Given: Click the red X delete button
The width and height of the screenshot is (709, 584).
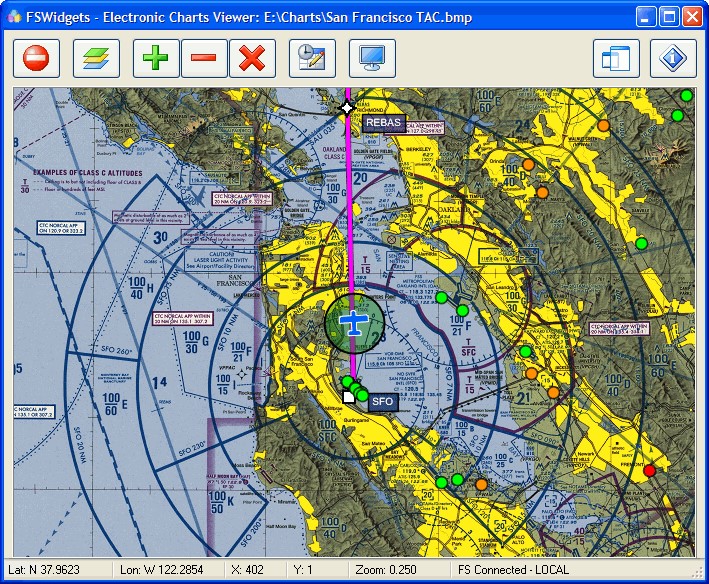Looking at the screenshot, I should pos(252,59).
